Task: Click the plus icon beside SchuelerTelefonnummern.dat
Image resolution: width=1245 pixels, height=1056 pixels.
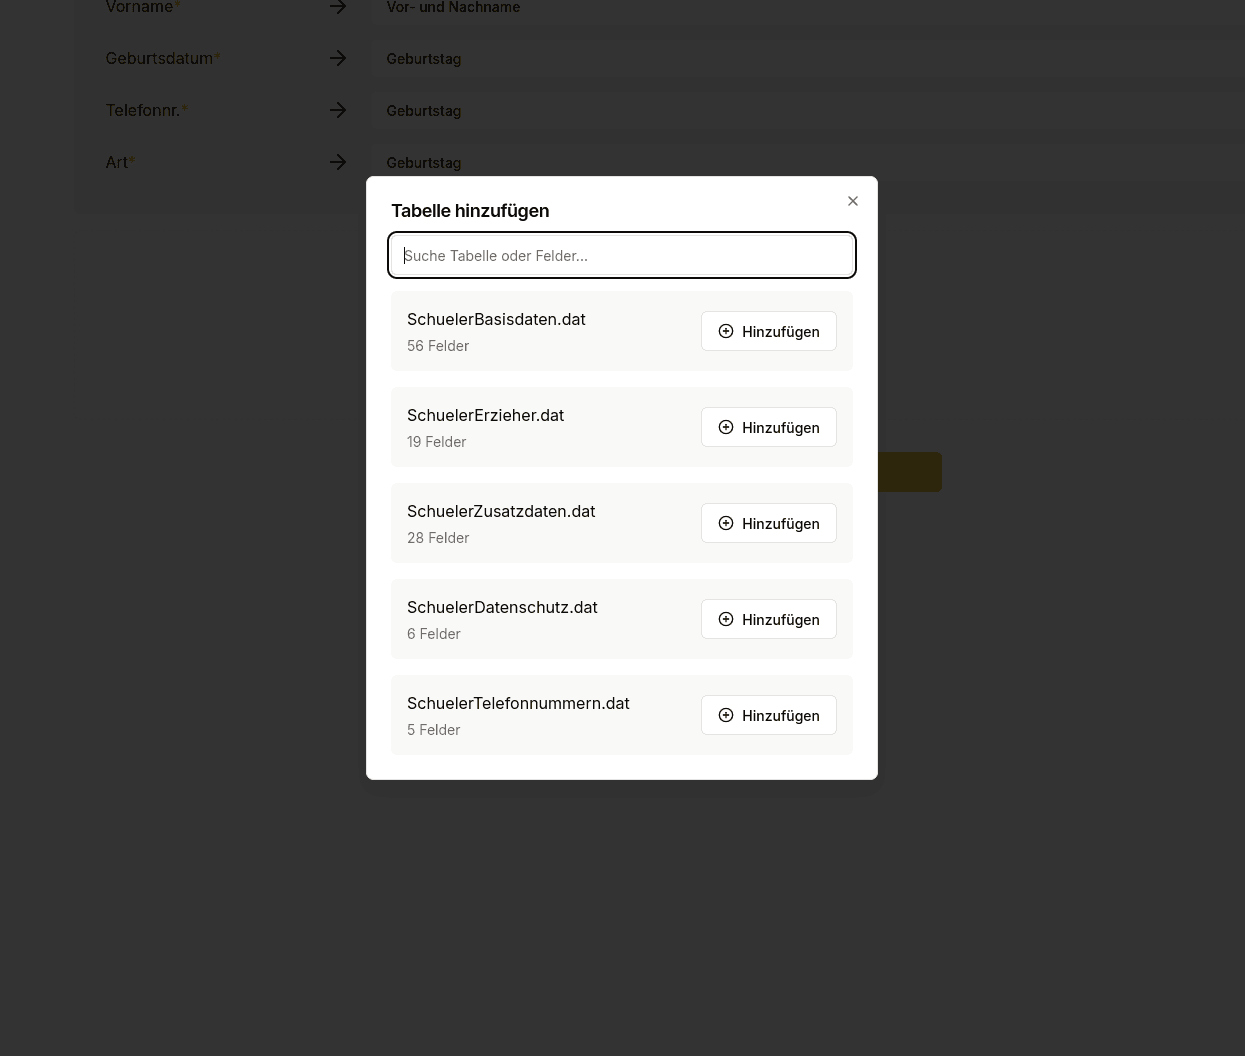Action: (x=726, y=715)
